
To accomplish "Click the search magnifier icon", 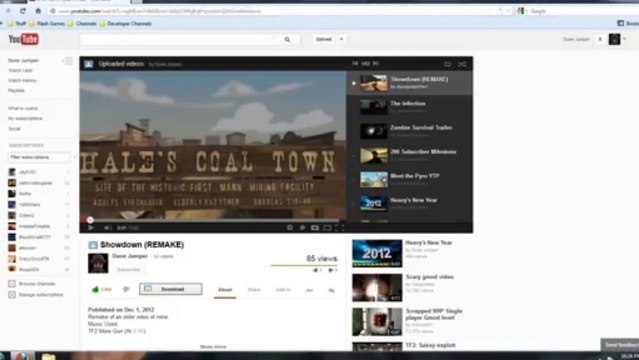I will pyautogui.click(x=287, y=40).
